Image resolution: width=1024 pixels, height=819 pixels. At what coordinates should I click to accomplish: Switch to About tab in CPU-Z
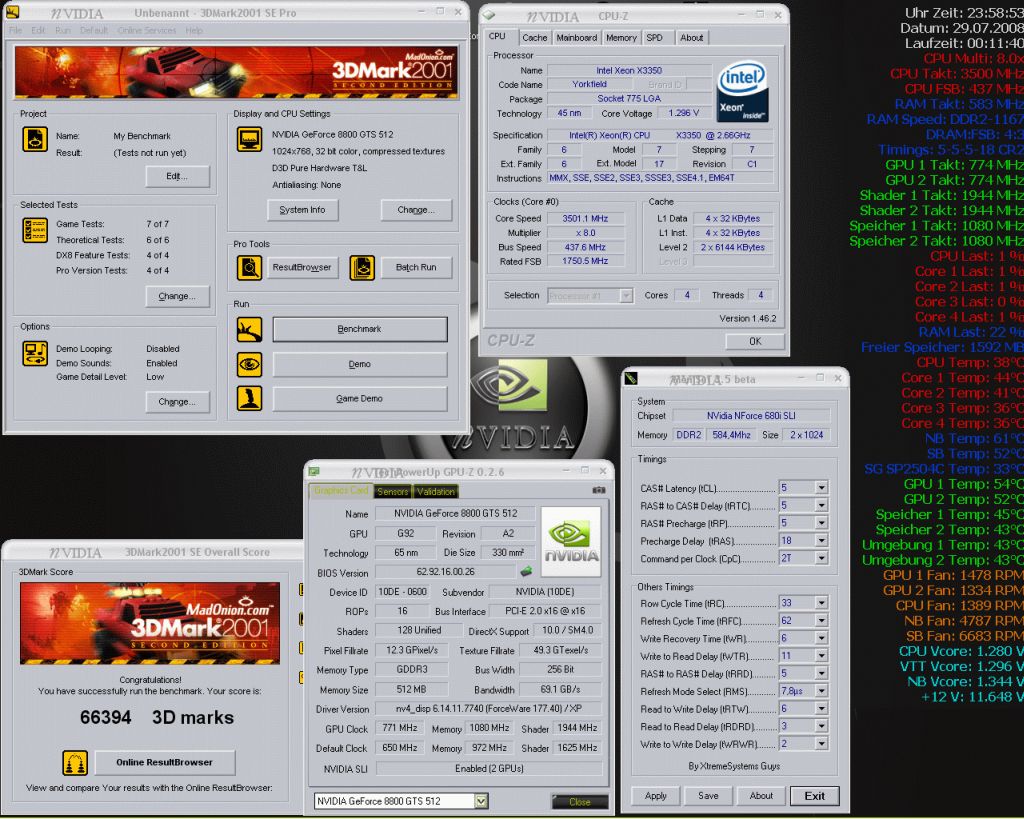692,38
